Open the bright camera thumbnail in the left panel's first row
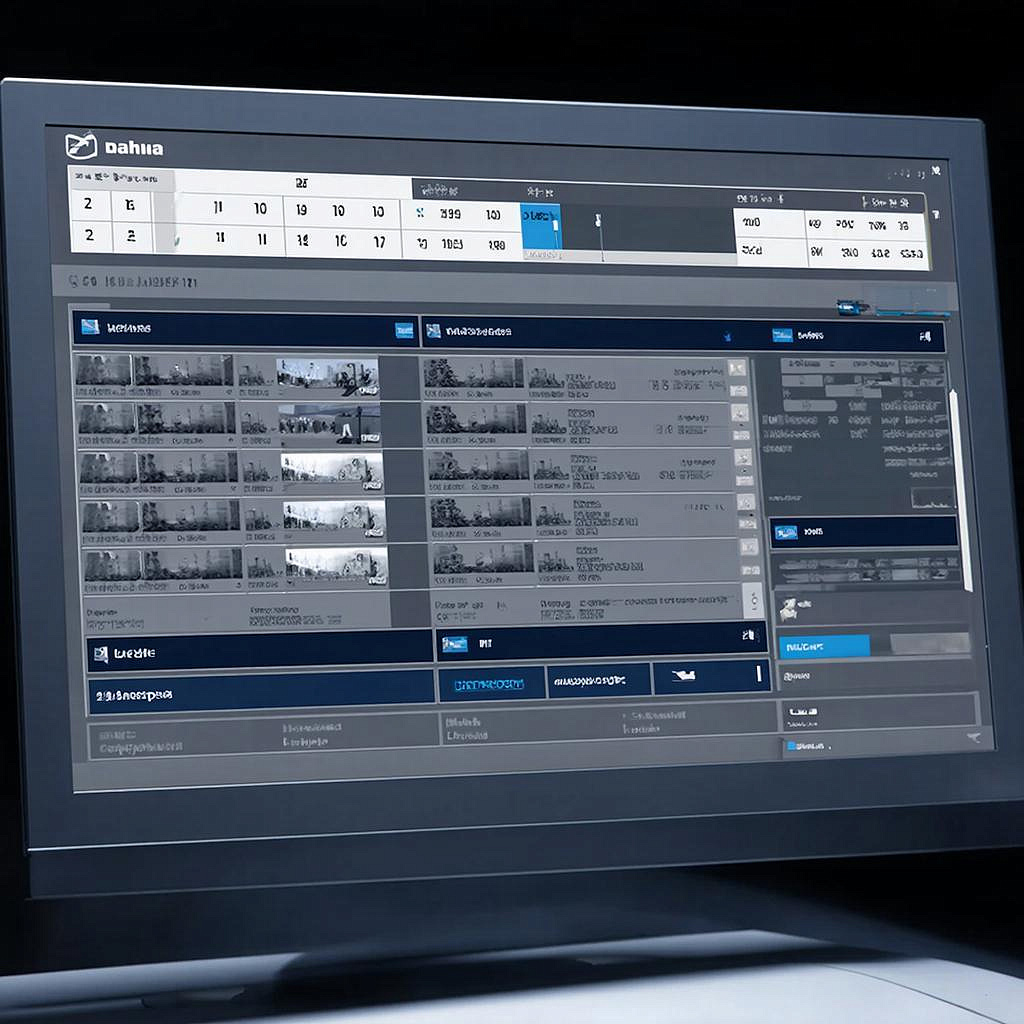1024x1024 pixels. coord(327,377)
